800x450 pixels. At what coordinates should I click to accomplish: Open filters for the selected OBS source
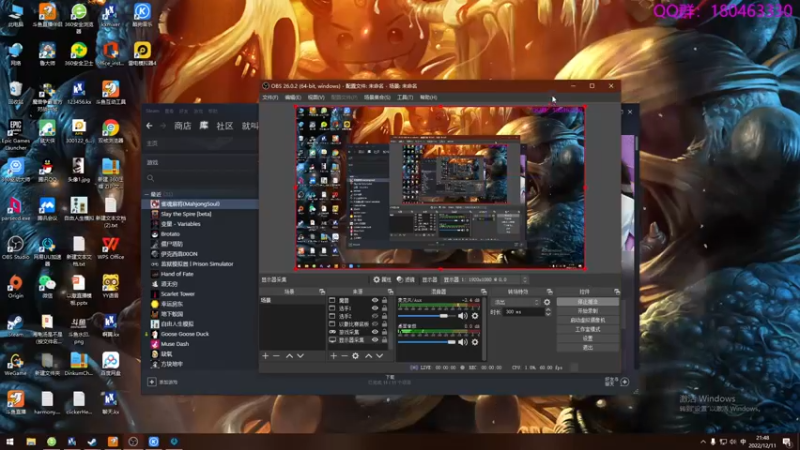point(406,280)
